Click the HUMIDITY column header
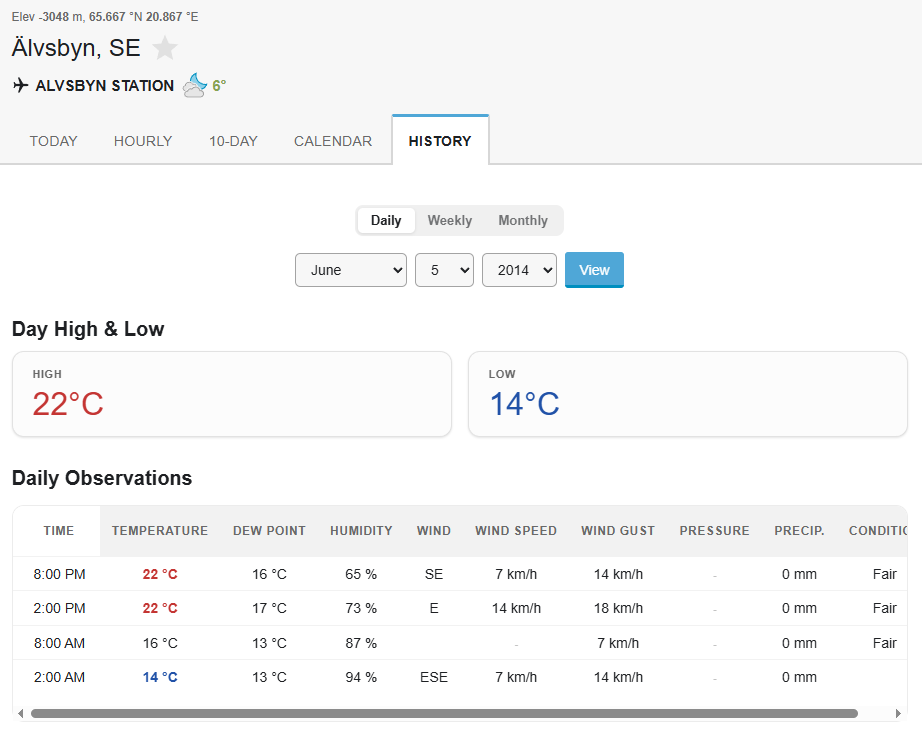This screenshot has width=922, height=745. tap(361, 531)
